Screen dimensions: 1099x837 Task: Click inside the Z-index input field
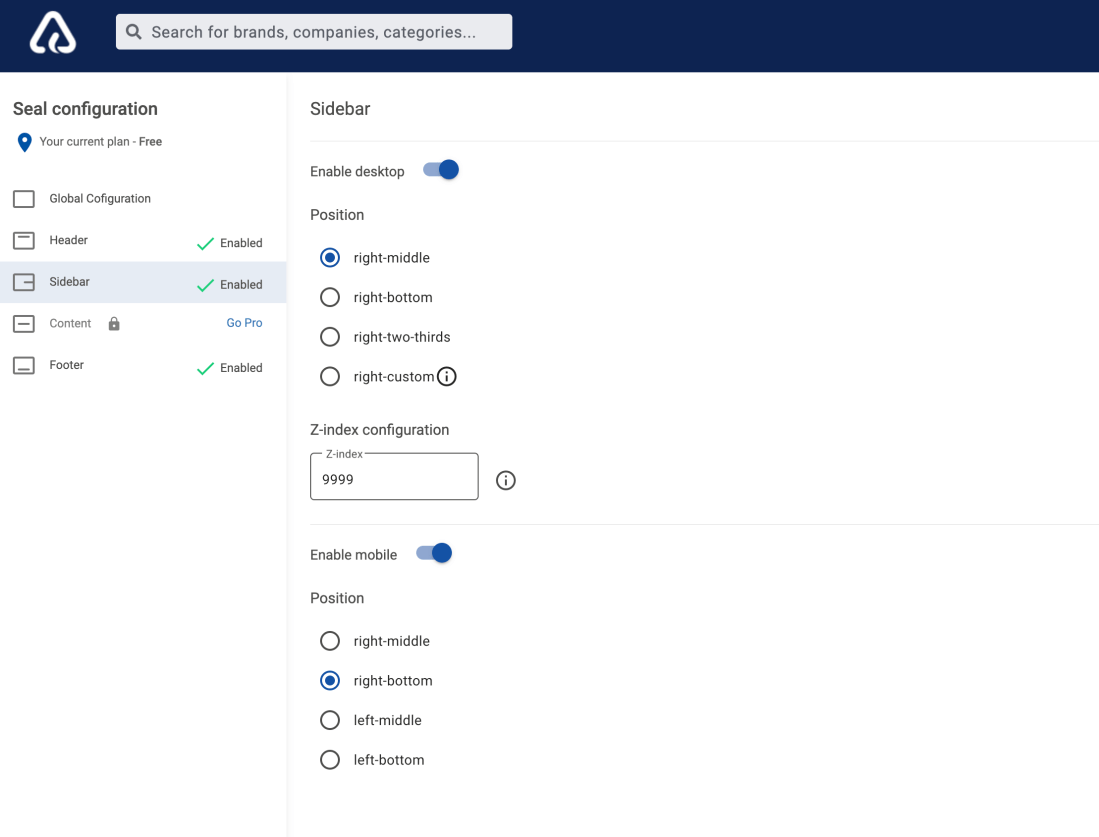click(x=393, y=478)
